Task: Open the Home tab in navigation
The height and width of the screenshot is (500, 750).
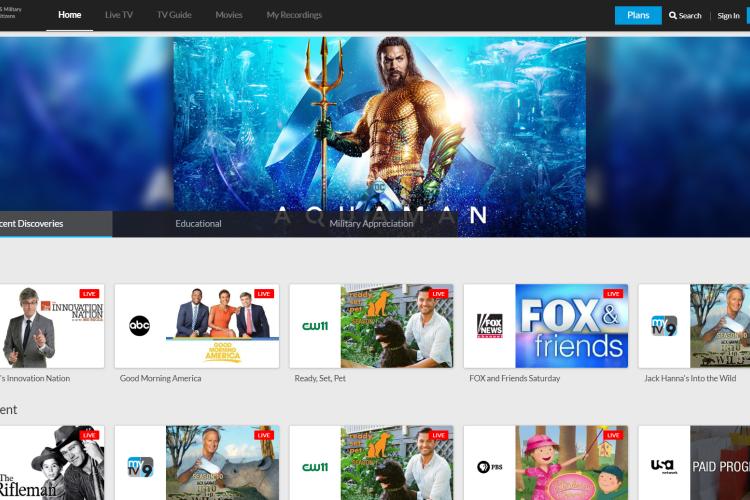Action: (69, 15)
